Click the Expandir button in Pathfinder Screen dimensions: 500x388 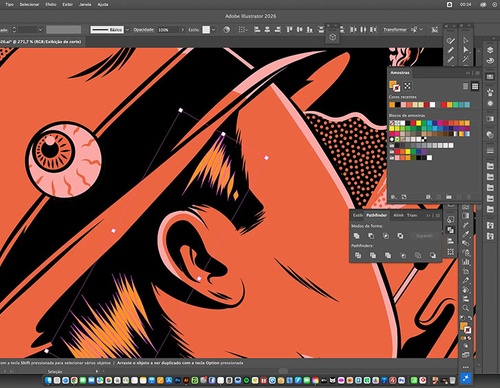(x=425, y=236)
